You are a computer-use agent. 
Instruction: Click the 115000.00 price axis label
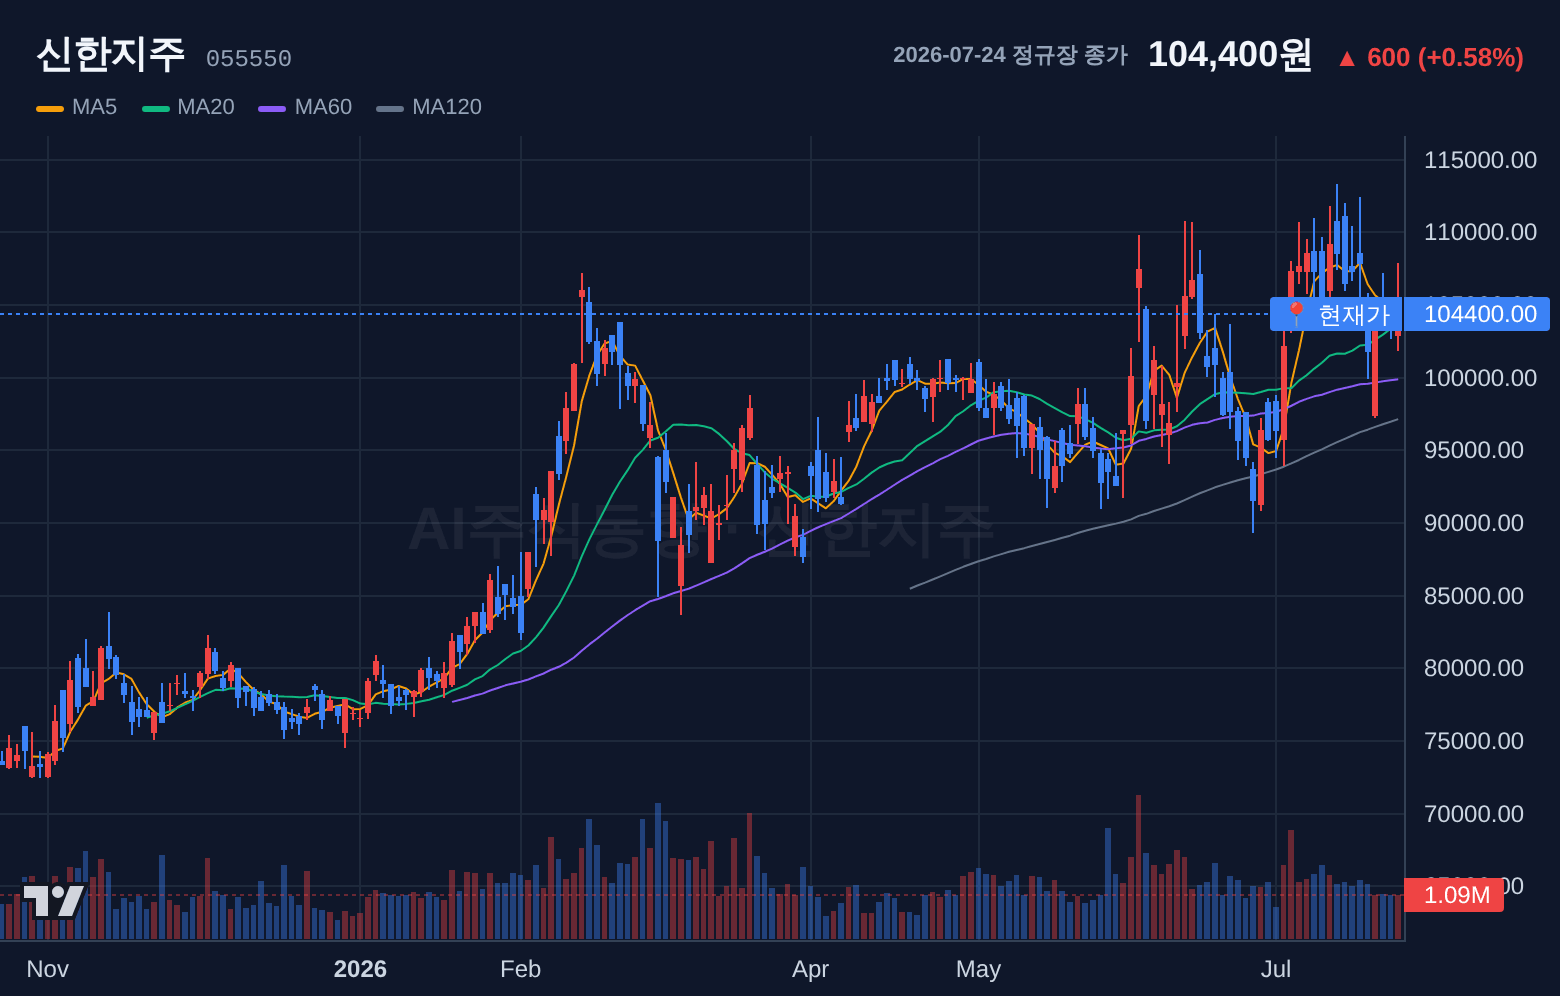click(x=1480, y=160)
